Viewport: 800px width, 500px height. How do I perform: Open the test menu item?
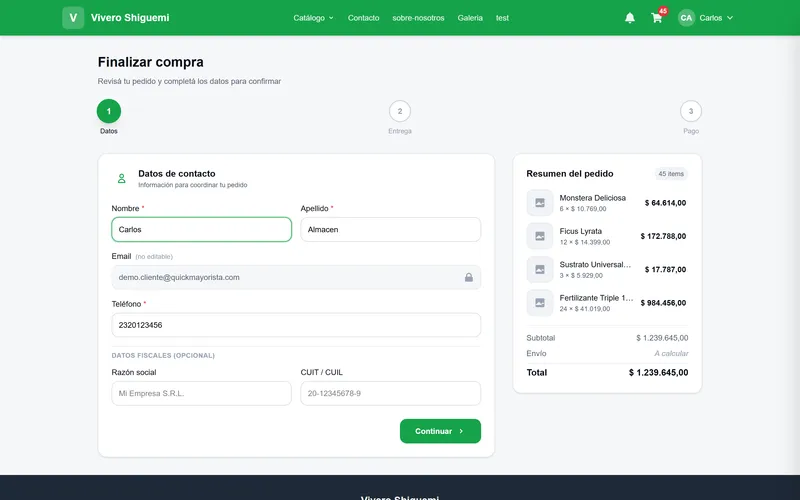point(502,18)
